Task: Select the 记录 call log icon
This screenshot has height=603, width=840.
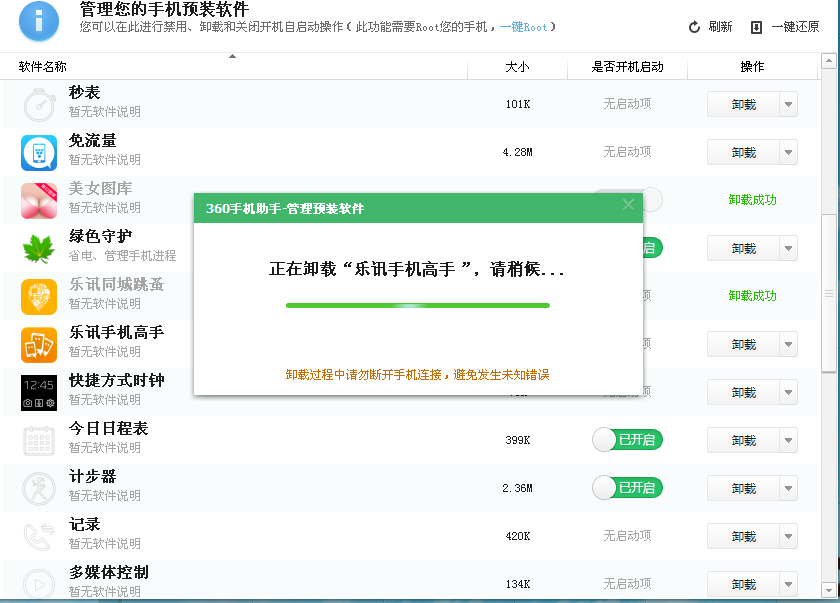Action: click(x=39, y=537)
